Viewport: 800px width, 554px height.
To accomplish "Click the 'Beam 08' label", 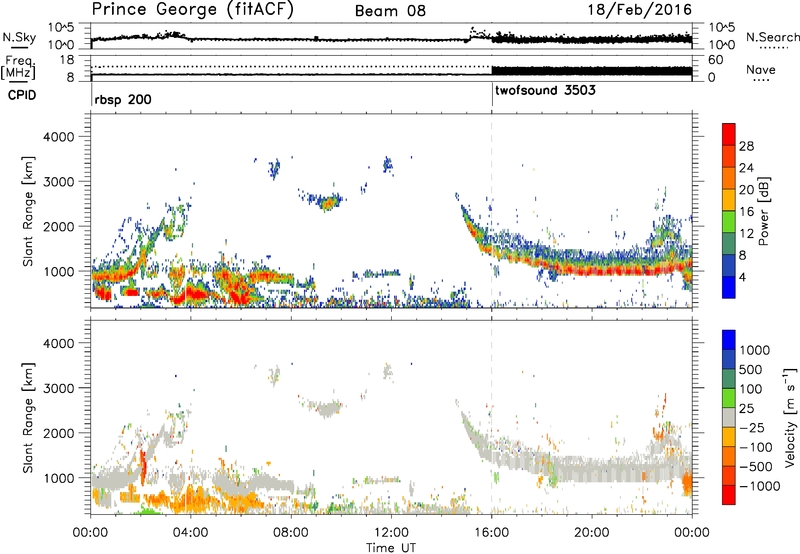I will point(390,11).
